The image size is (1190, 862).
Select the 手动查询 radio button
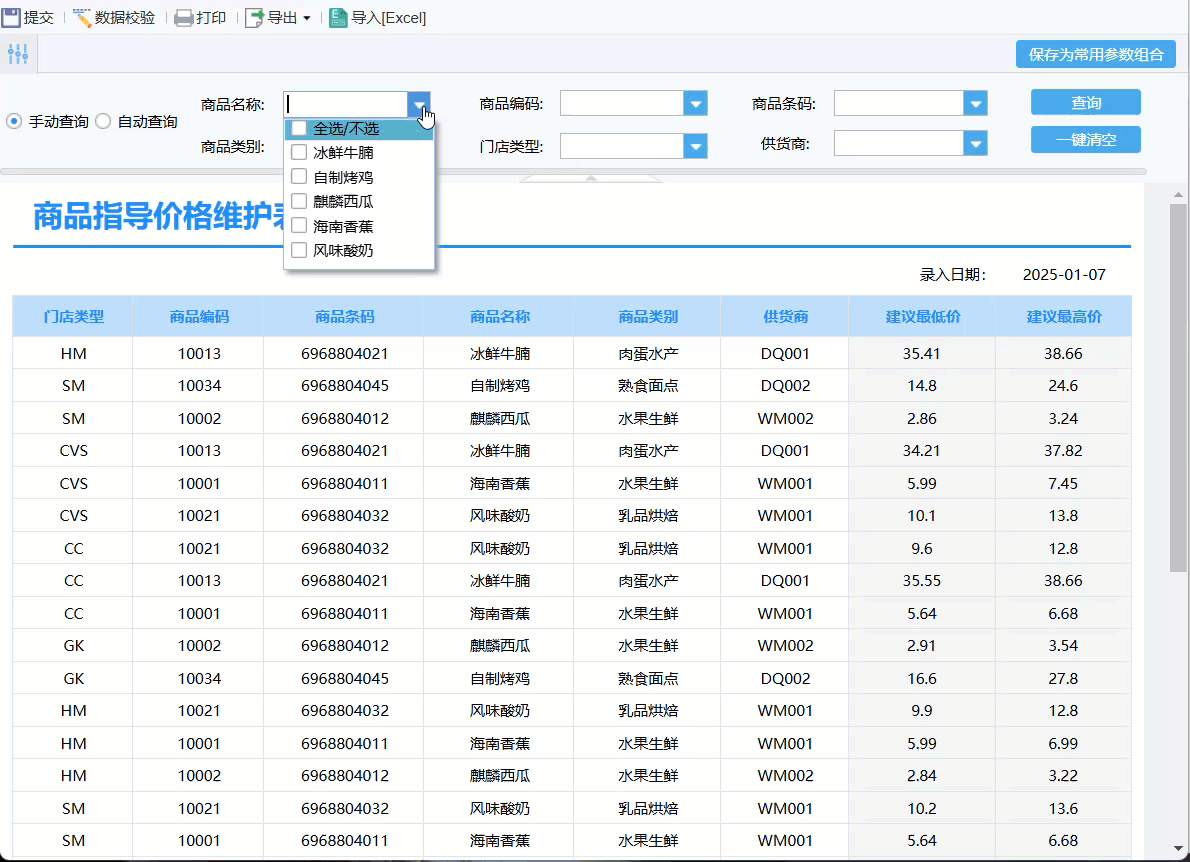click(x=14, y=121)
